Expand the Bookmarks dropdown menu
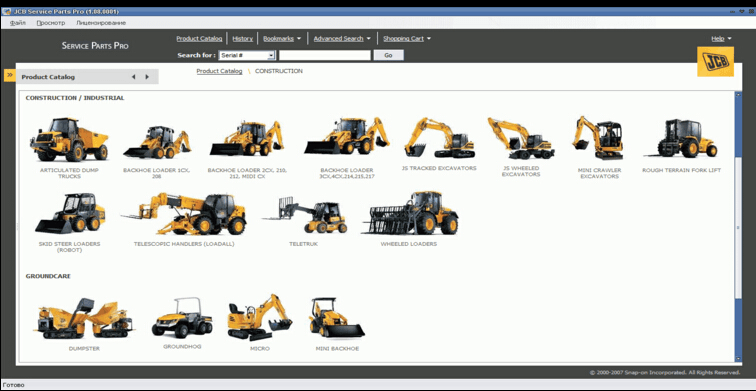 [x=282, y=39]
